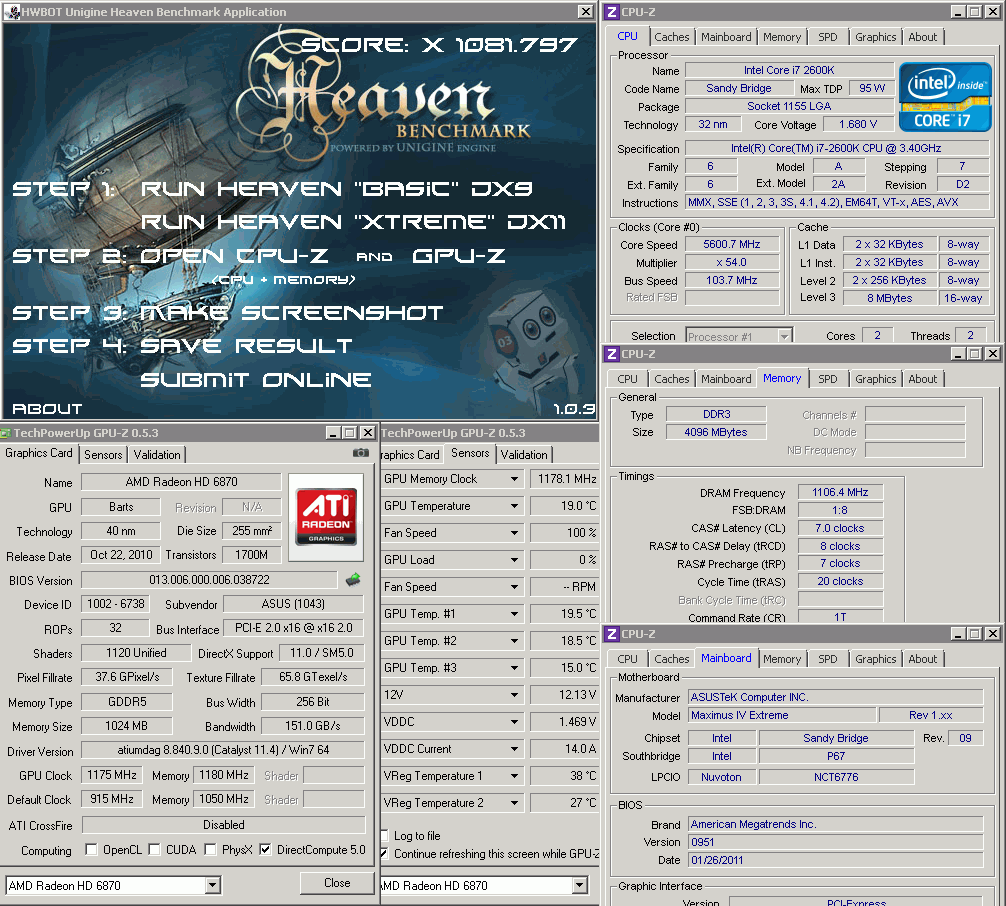Click the Memory Size 4096 MBytes value
Image resolution: width=1006 pixels, height=906 pixels.
click(x=715, y=432)
